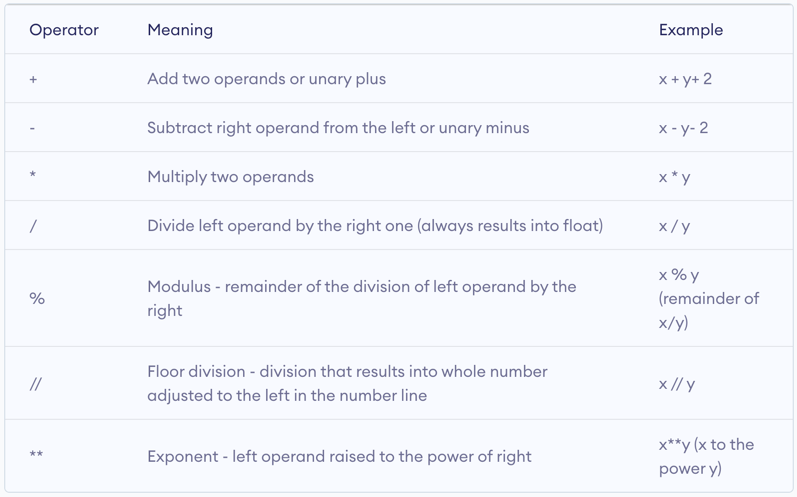
Task: Select the minus operator symbol cell
Action: click(33, 128)
